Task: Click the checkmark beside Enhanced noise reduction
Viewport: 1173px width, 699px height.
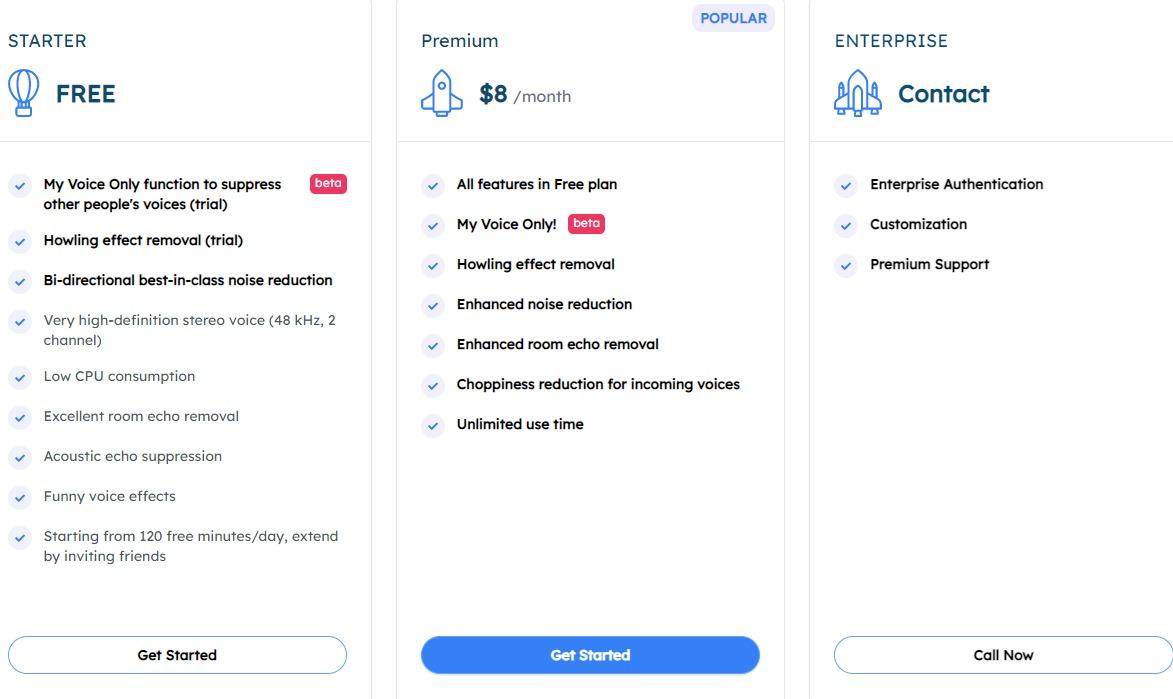Action: tap(432, 305)
